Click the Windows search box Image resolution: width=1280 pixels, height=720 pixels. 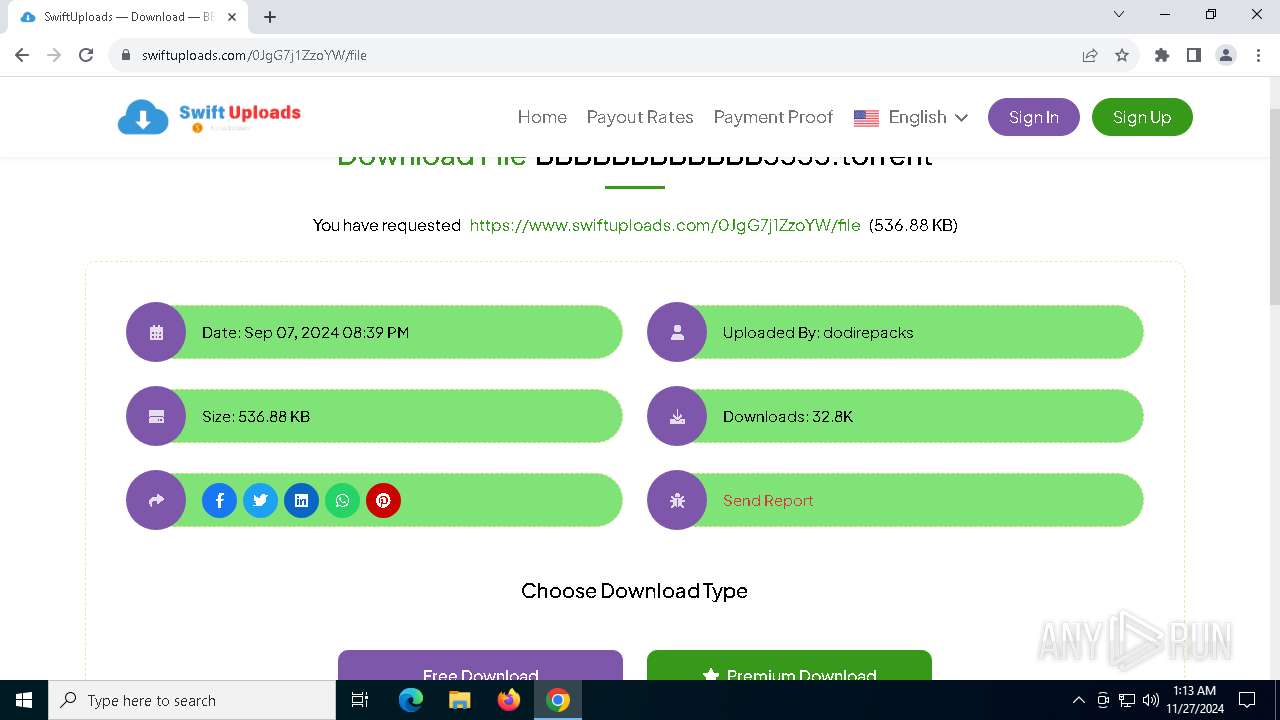point(192,700)
